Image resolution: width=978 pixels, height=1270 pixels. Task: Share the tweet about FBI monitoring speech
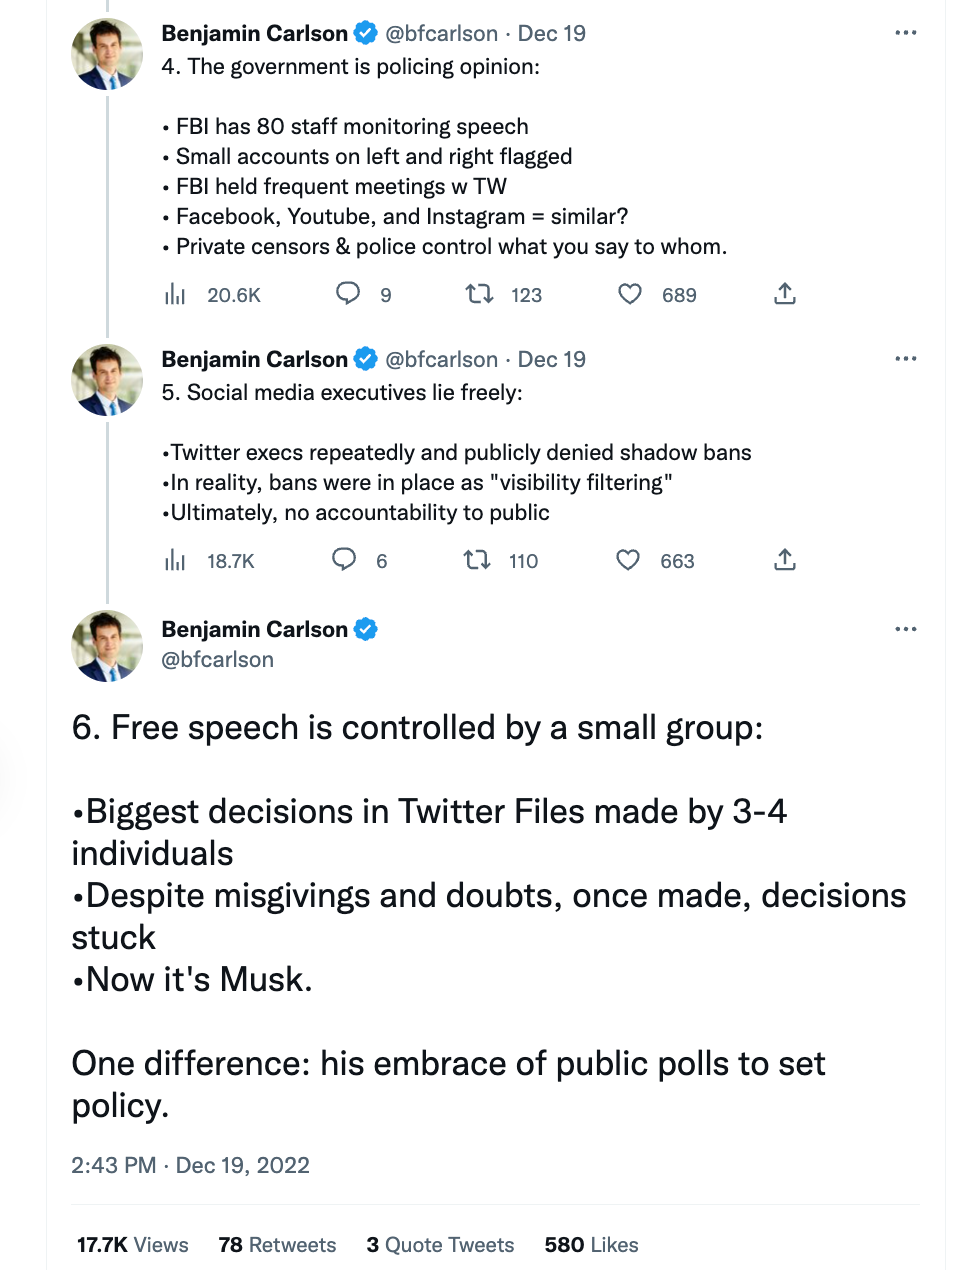[785, 294]
